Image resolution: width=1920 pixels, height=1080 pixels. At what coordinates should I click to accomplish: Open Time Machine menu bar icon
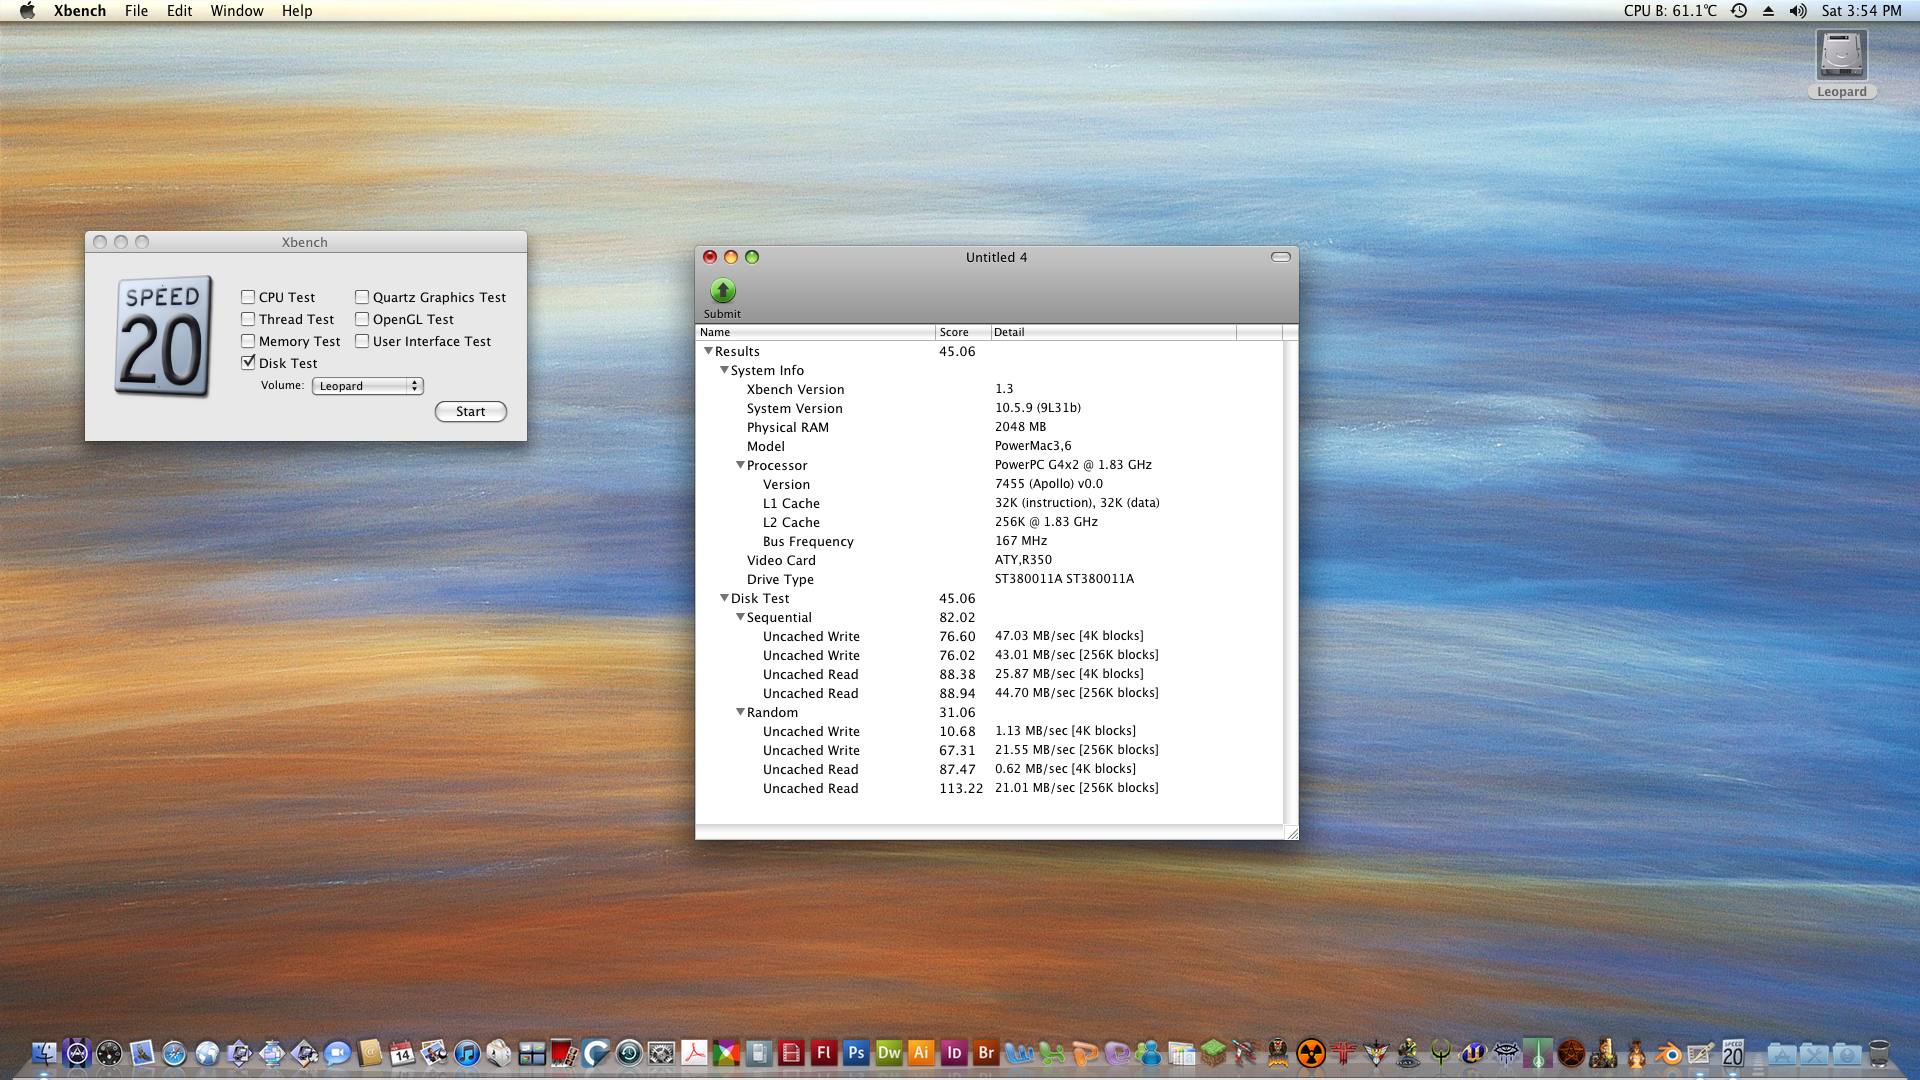tap(1739, 11)
